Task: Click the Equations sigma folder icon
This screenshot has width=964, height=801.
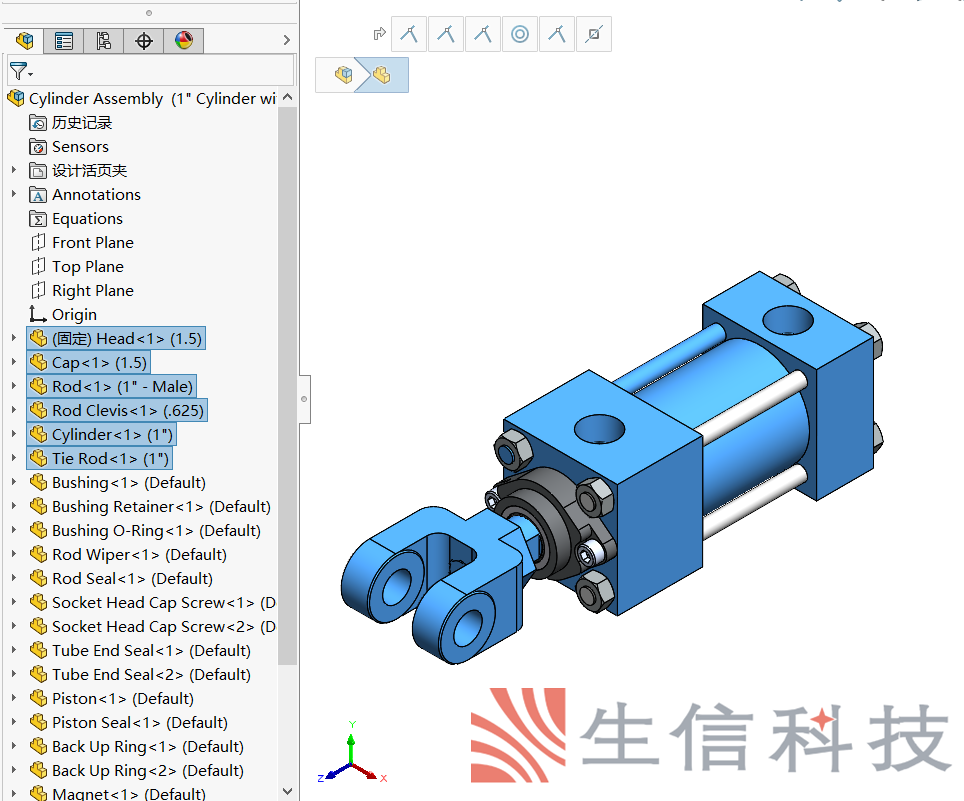Action: [38, 219]
